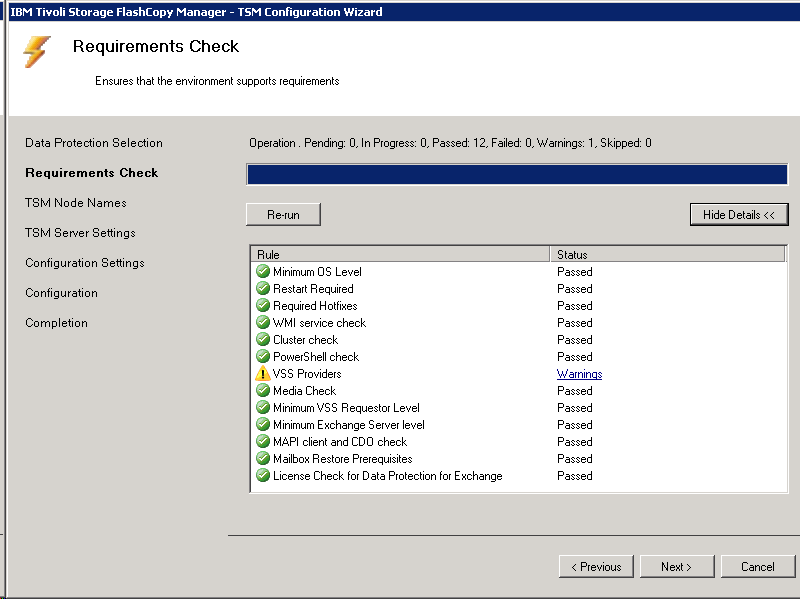Viewport: 800px width, 599px height.
Task: Open the Warnings link for VSS Providers
Action: tap(579, 374)
